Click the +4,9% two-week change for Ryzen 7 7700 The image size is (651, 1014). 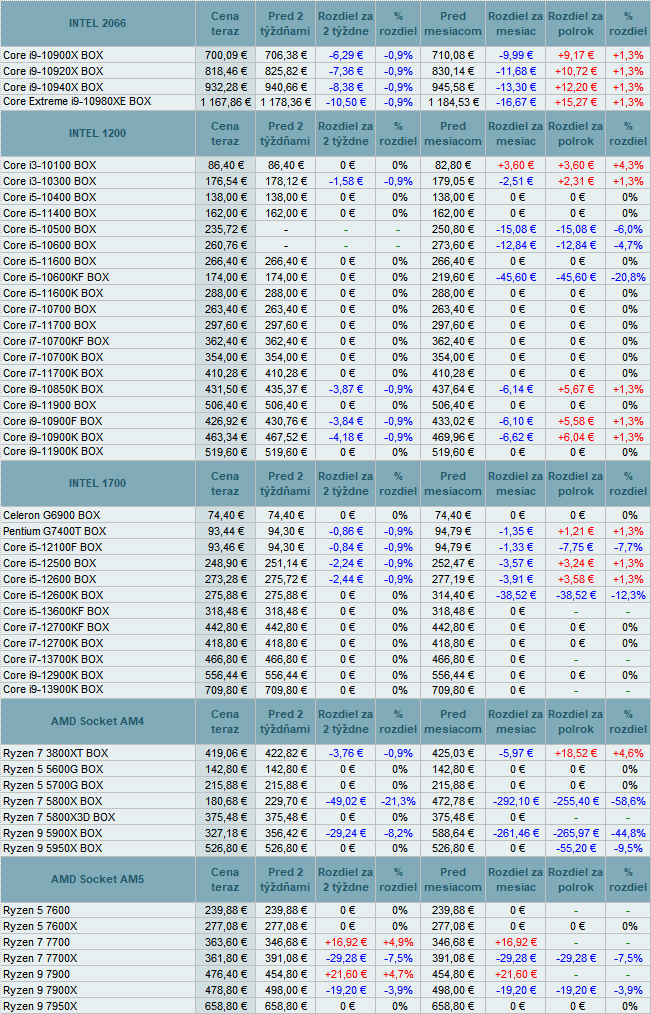tap(398, 942)
